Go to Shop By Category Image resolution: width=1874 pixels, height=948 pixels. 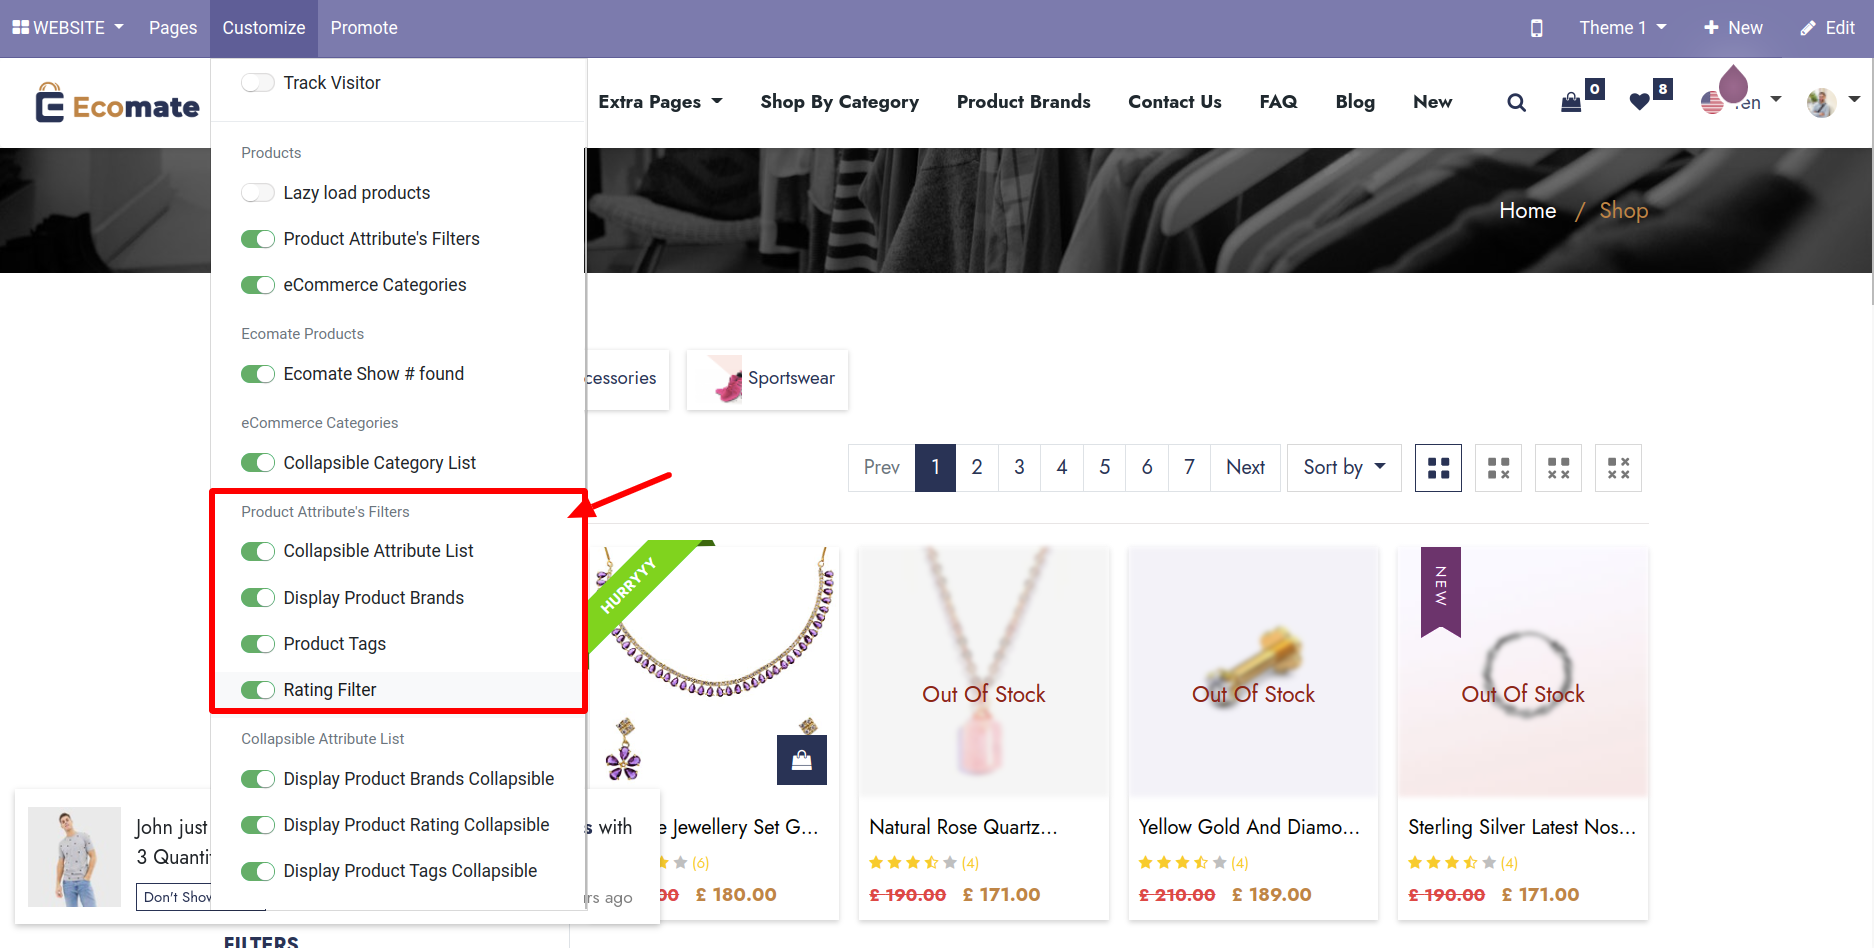pos(839,102)
